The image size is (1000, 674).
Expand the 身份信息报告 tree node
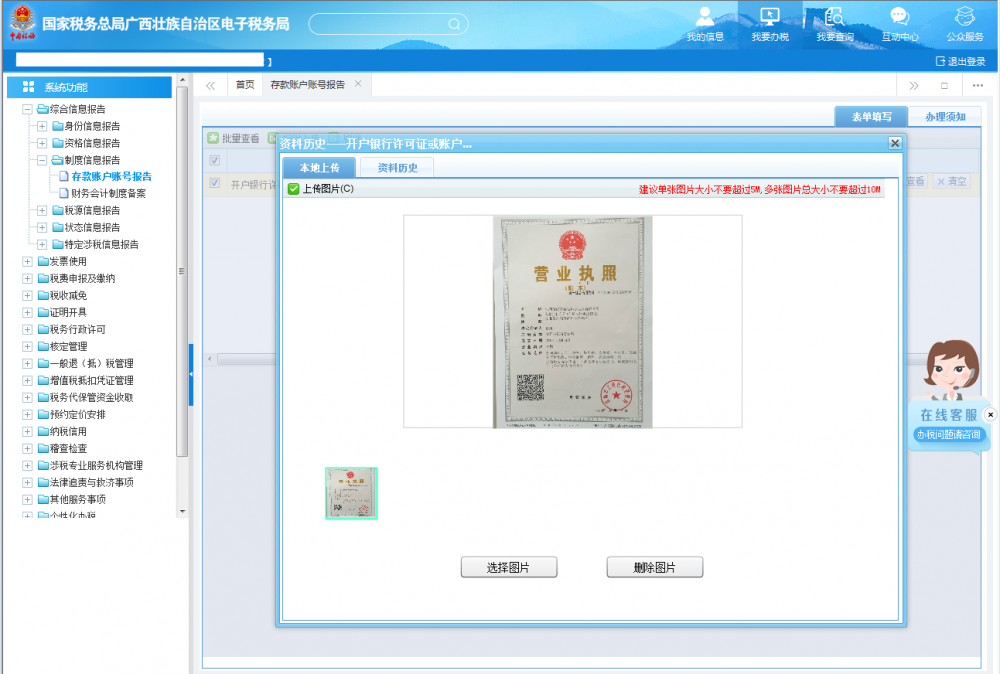(x=42, y=126)
